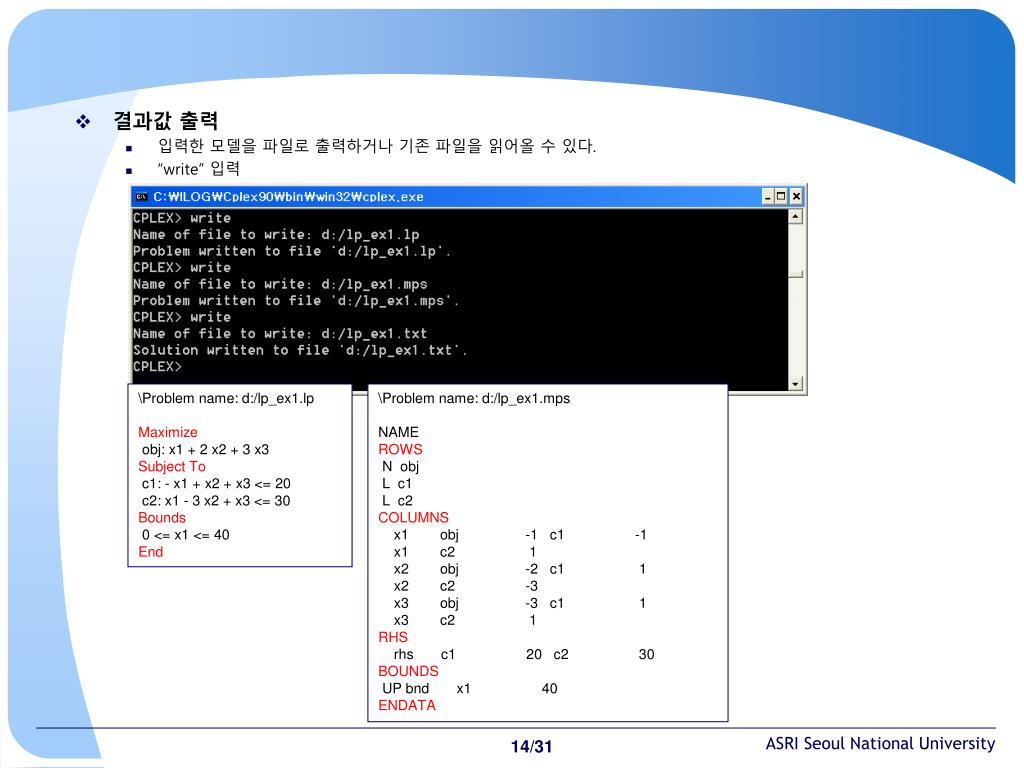This screenshot has height=768, width=1024.
Task: Click the 'N obj' row entry
Action: coord(400,466)
